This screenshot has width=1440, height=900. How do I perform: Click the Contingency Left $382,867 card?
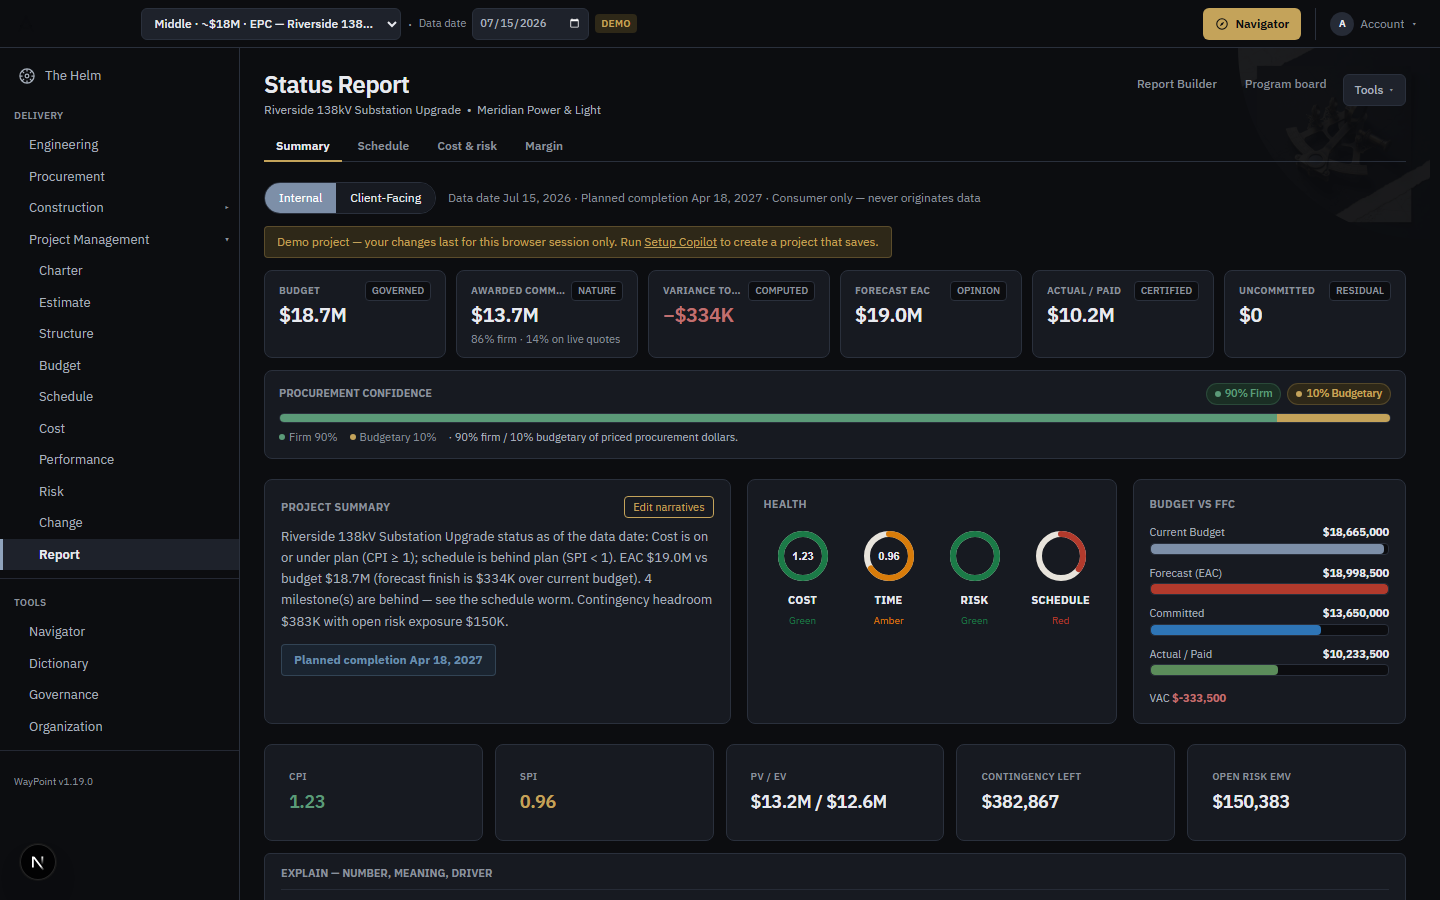(x=1065, y=792)
